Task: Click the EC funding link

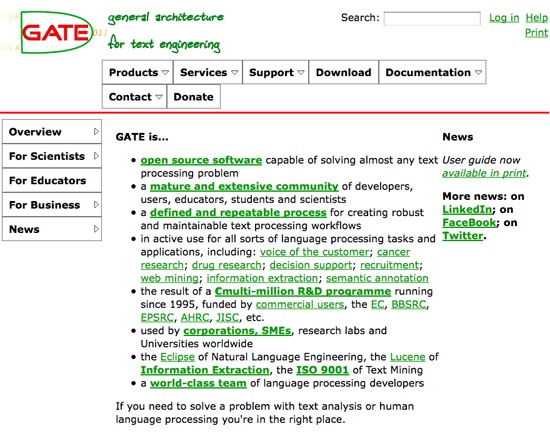Action: 377,305
